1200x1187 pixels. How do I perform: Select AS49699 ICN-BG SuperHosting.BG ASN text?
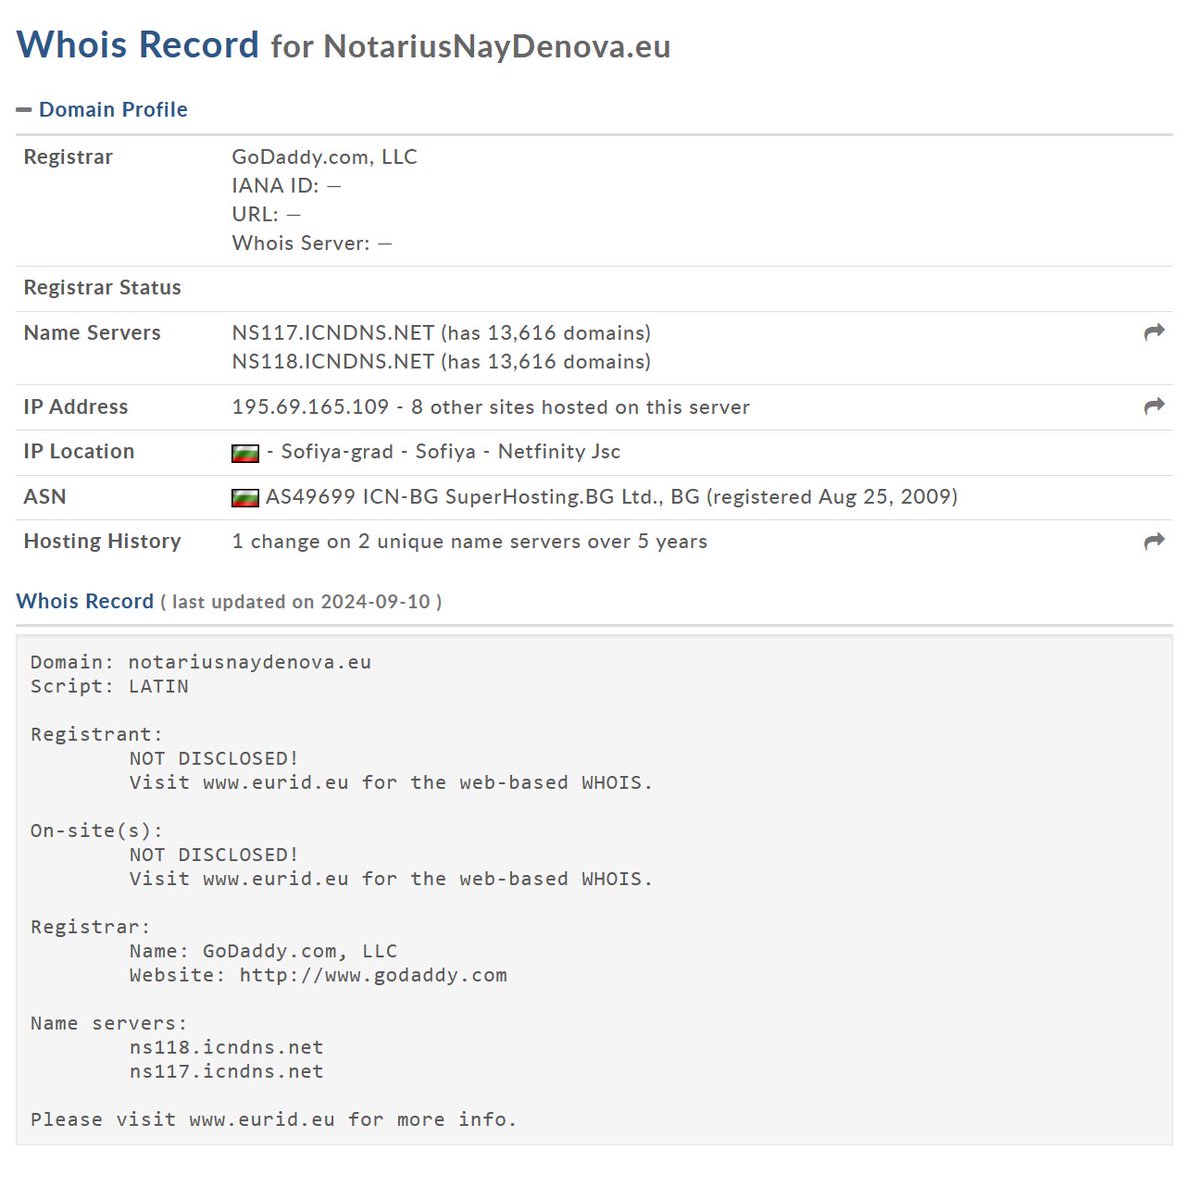pos(612,497)
